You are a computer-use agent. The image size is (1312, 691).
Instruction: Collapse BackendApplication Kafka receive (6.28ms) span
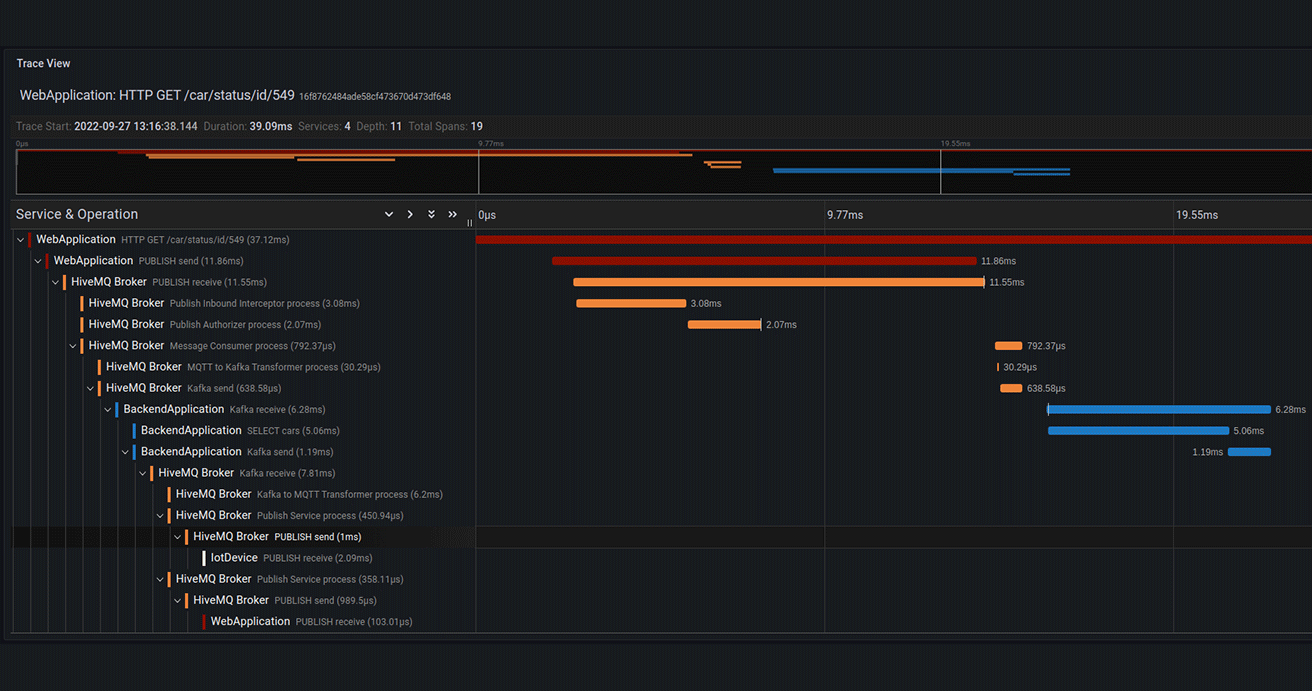108,409
